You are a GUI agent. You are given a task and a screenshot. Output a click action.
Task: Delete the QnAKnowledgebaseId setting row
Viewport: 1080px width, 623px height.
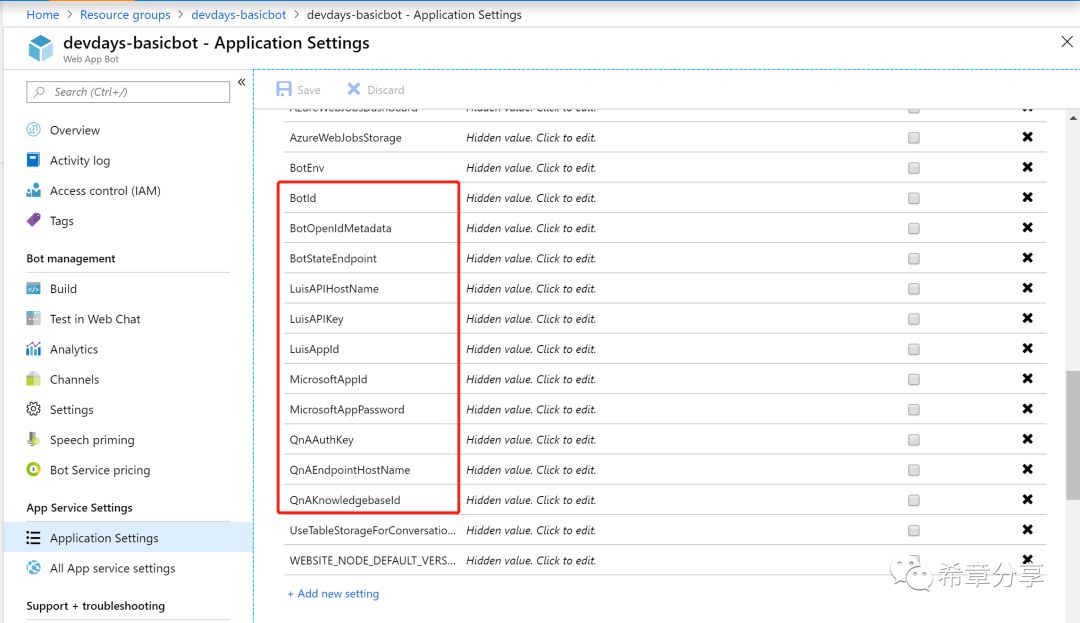point(1027,500)
